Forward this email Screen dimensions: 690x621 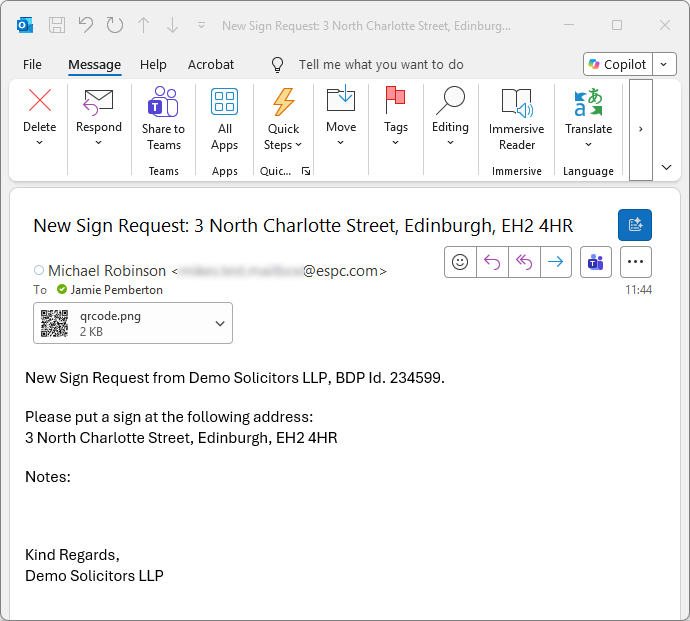pos(556,262)
